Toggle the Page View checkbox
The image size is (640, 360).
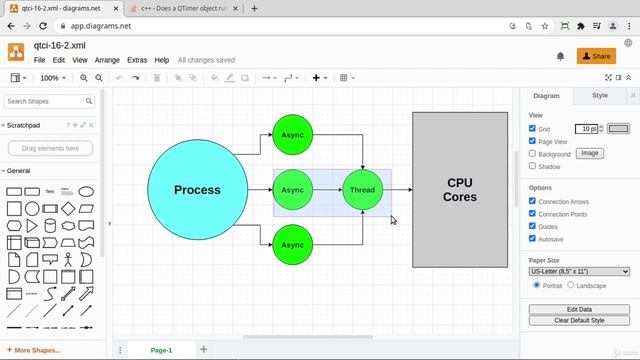tap(532, 141)
